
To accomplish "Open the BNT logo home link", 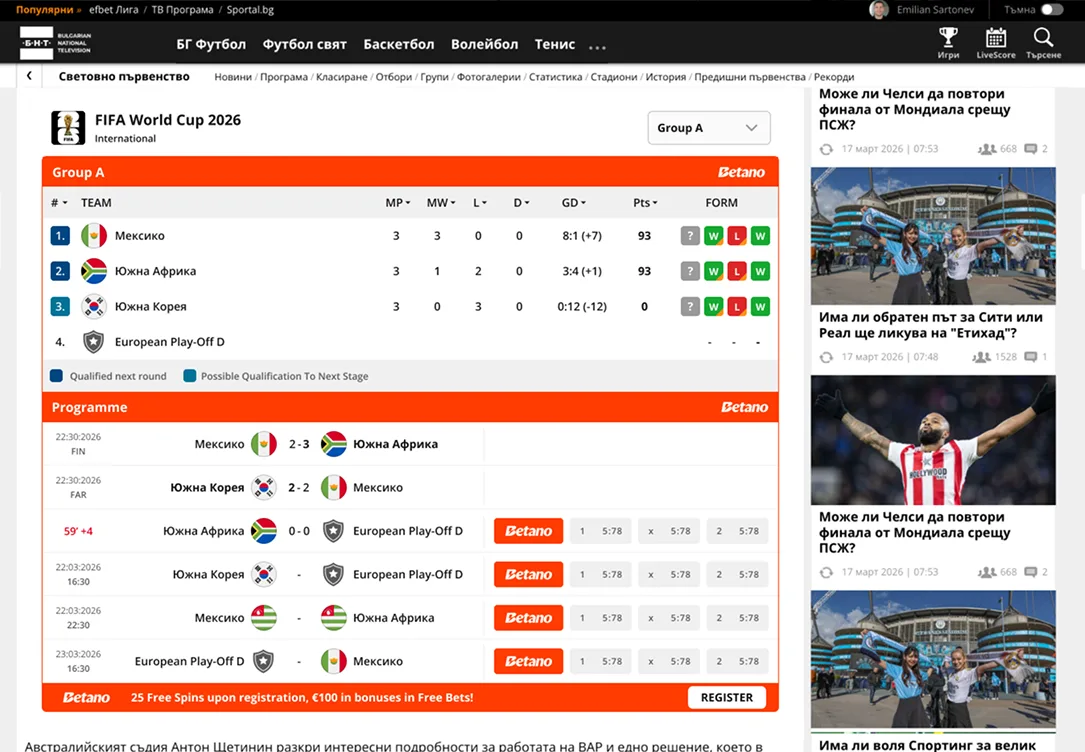I will [x=55, y=43].
